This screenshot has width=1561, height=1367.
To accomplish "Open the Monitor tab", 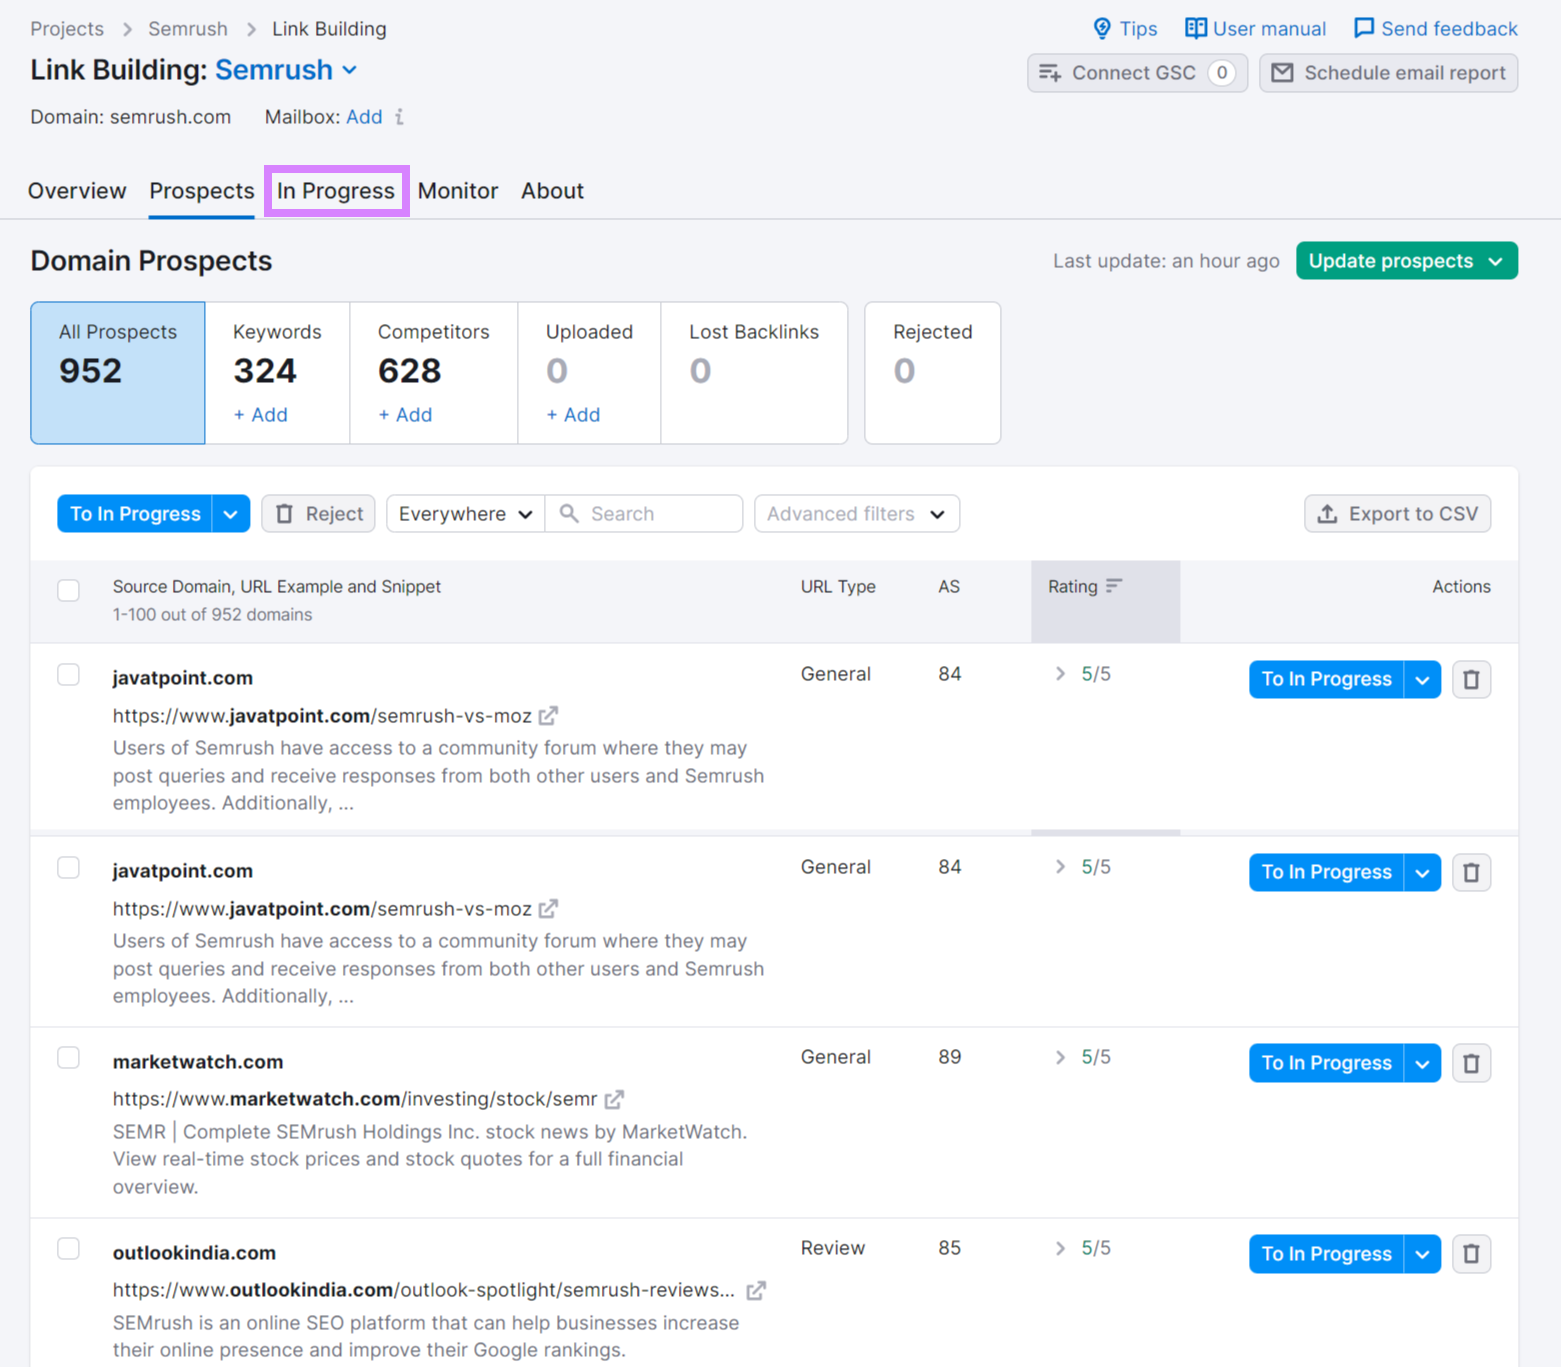I will [457, 190].
